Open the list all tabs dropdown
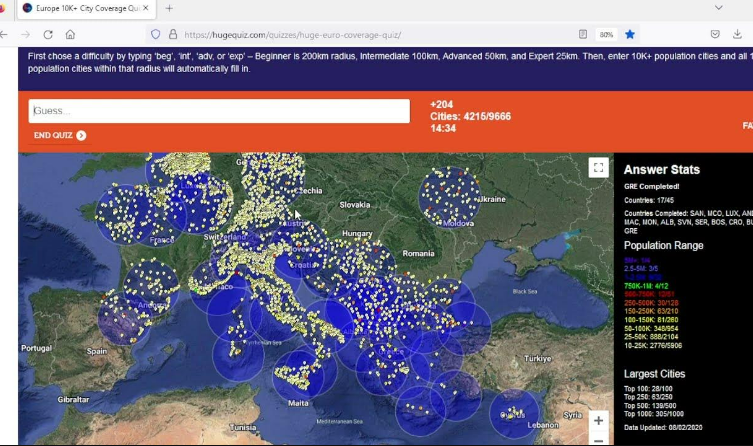 [x=718, y=8]
